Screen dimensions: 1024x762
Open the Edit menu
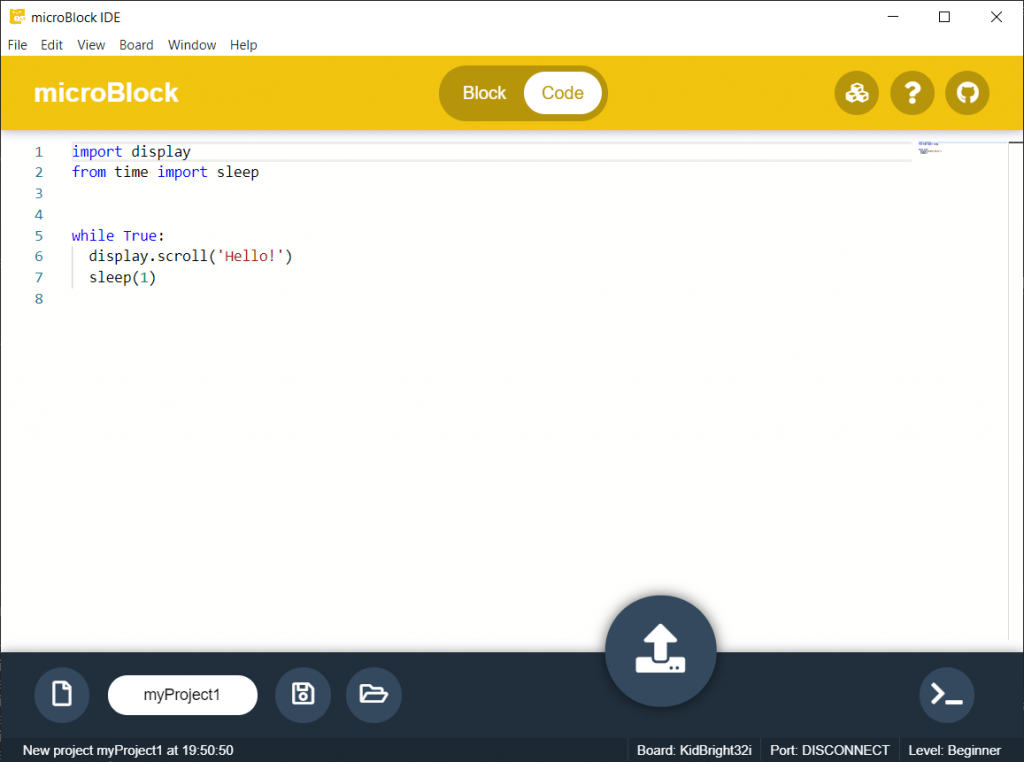[52, 45]
